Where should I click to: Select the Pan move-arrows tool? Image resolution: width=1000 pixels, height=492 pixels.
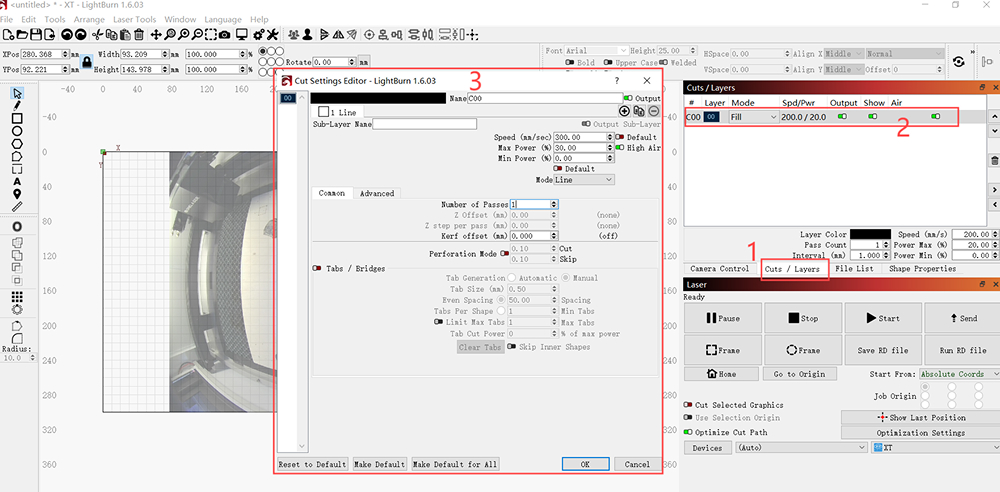(x=156, y=34)
